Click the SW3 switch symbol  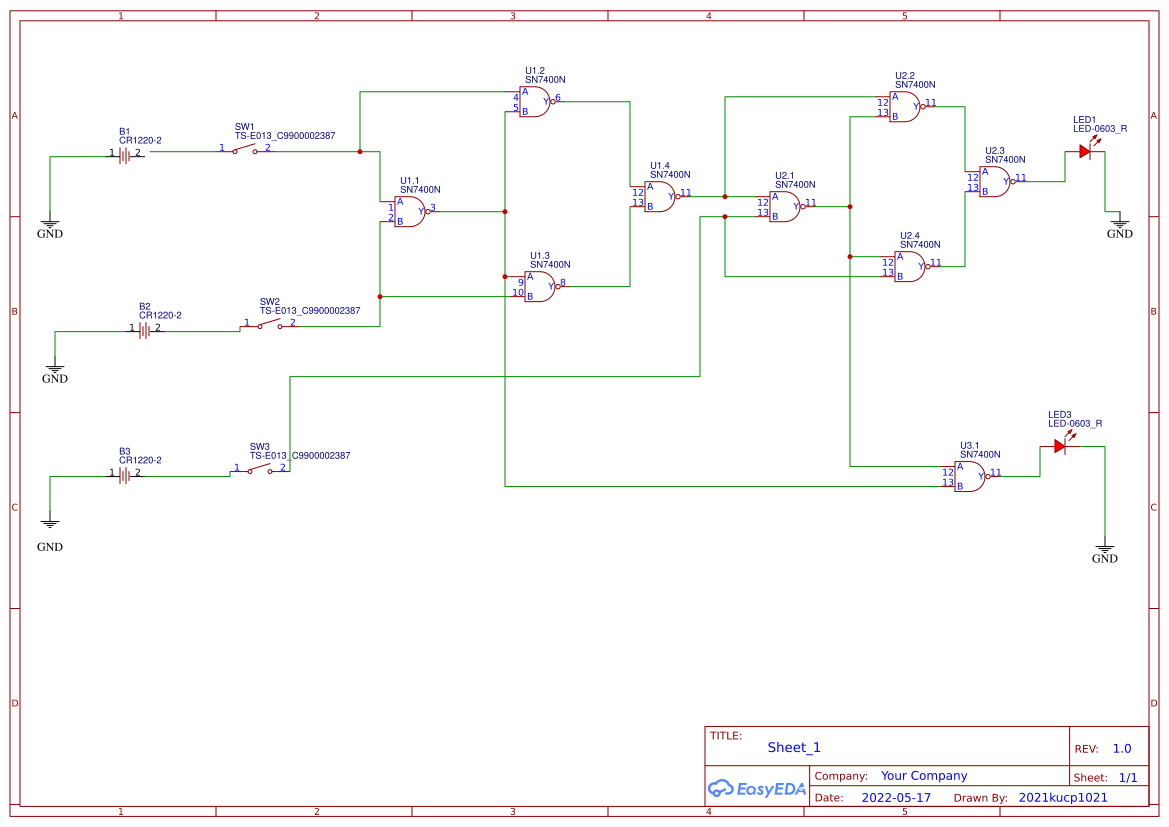point(260,469)
